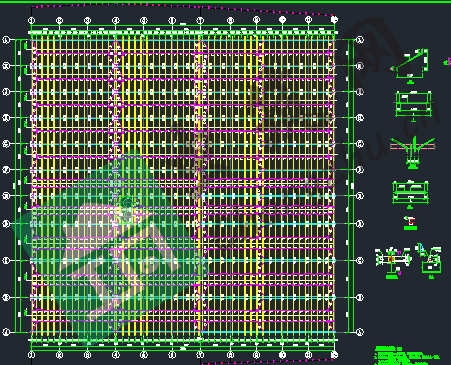451x365 pixels.
Task: Click the last axis bubble in the top row
Action: pyautogui.click(x=335, y=20)
